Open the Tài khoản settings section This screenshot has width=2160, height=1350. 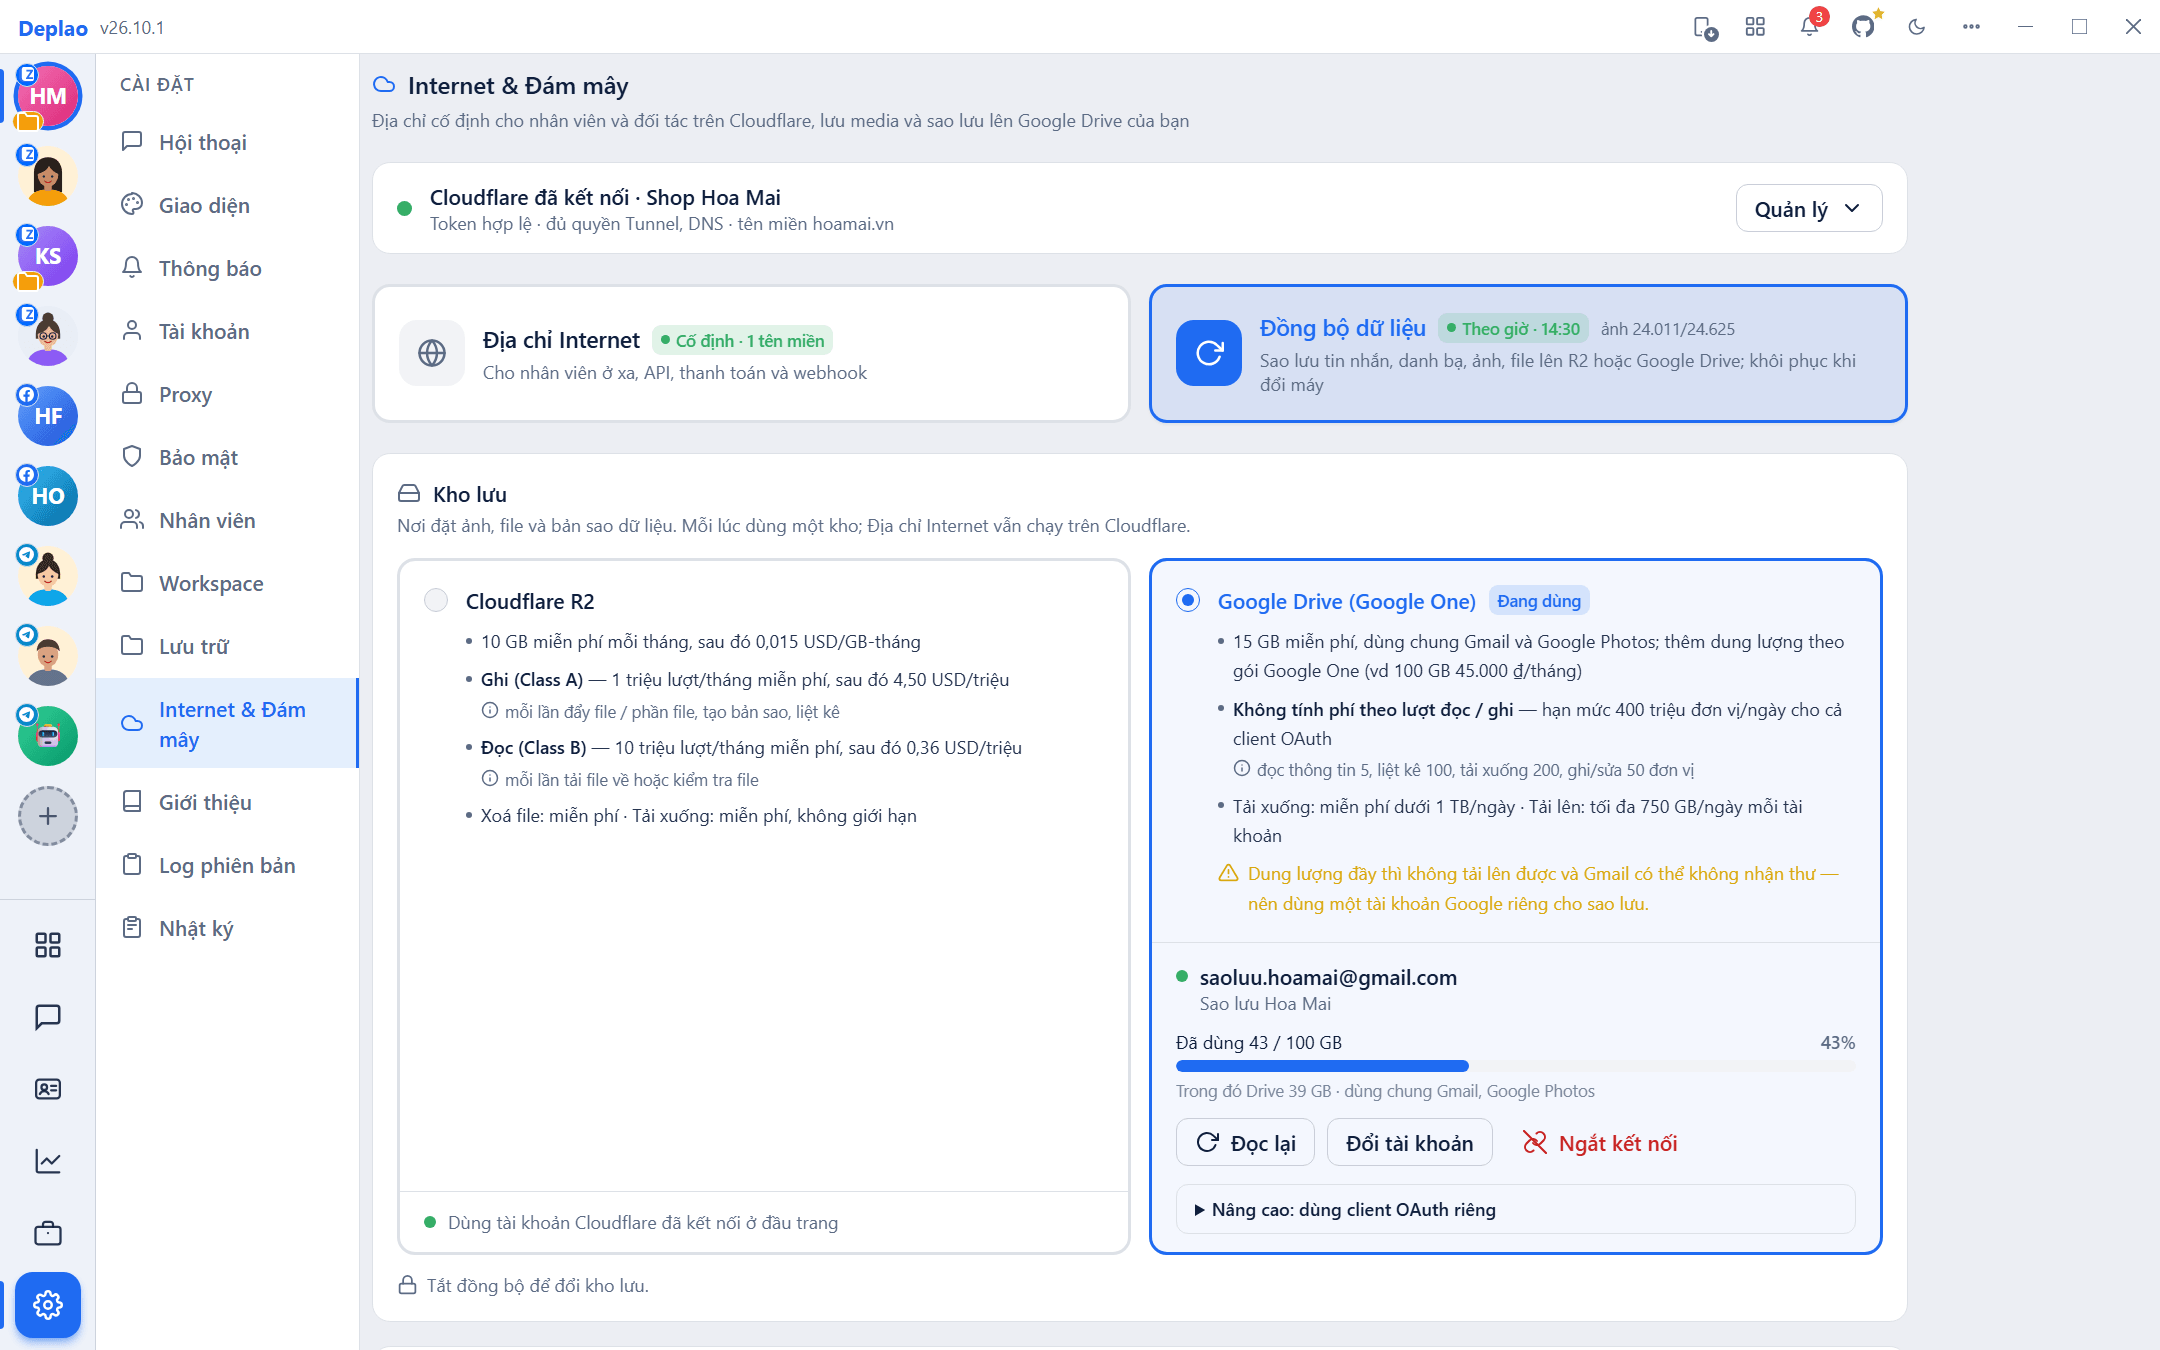pyautogui.click(x=227, y=331)
